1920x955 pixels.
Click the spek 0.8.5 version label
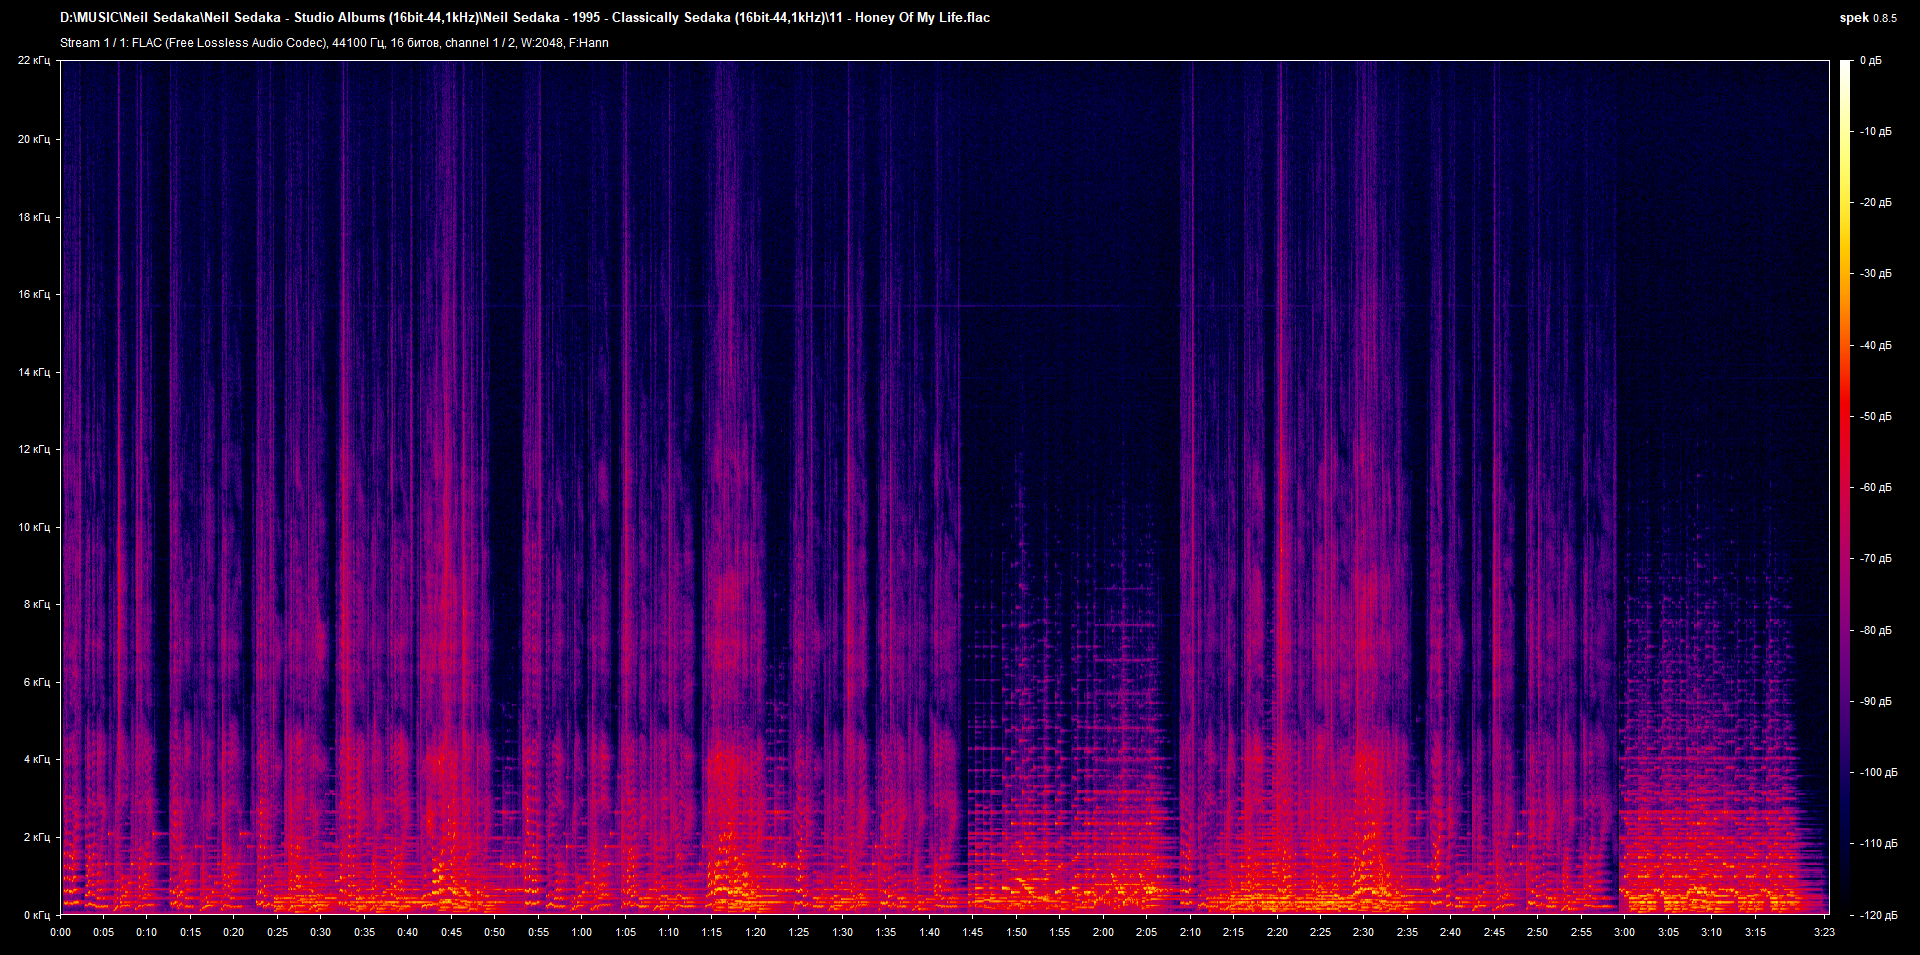click(x=1868, y=18)
